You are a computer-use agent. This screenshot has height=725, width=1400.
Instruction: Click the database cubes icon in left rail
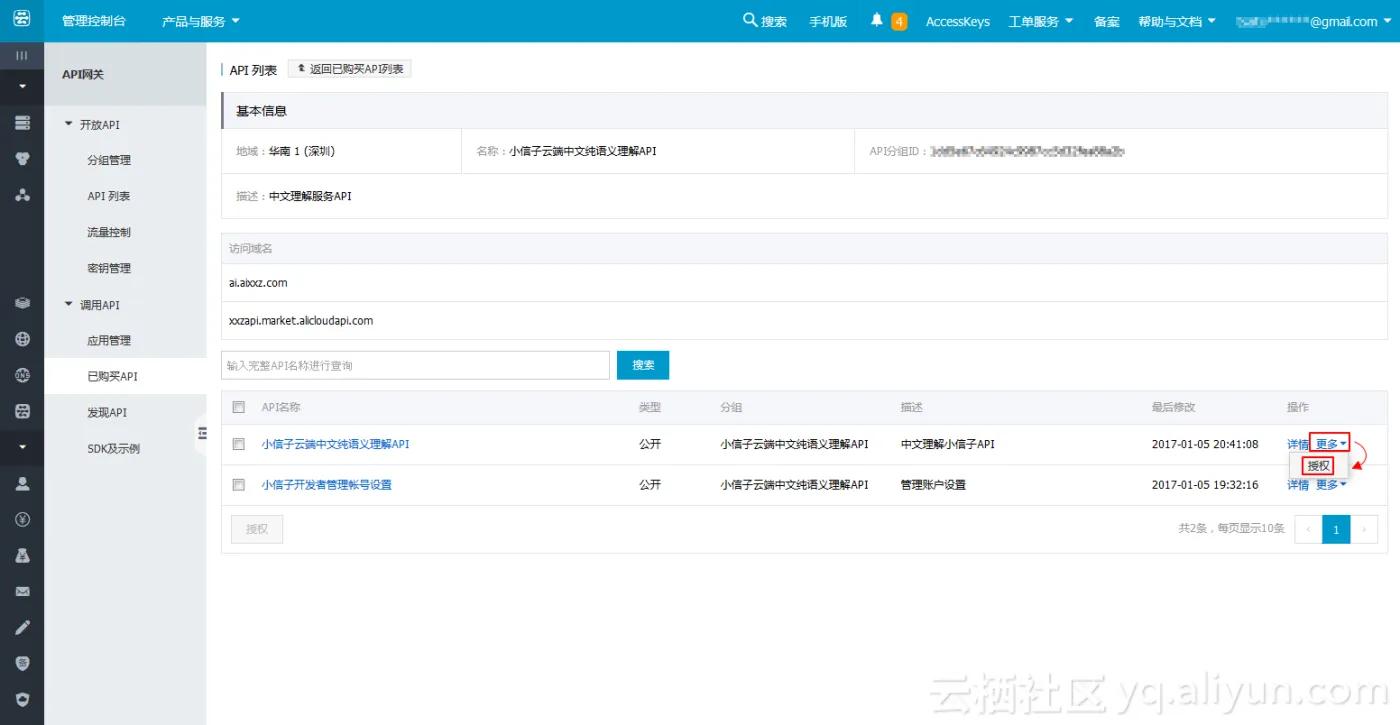coord(22,158)
